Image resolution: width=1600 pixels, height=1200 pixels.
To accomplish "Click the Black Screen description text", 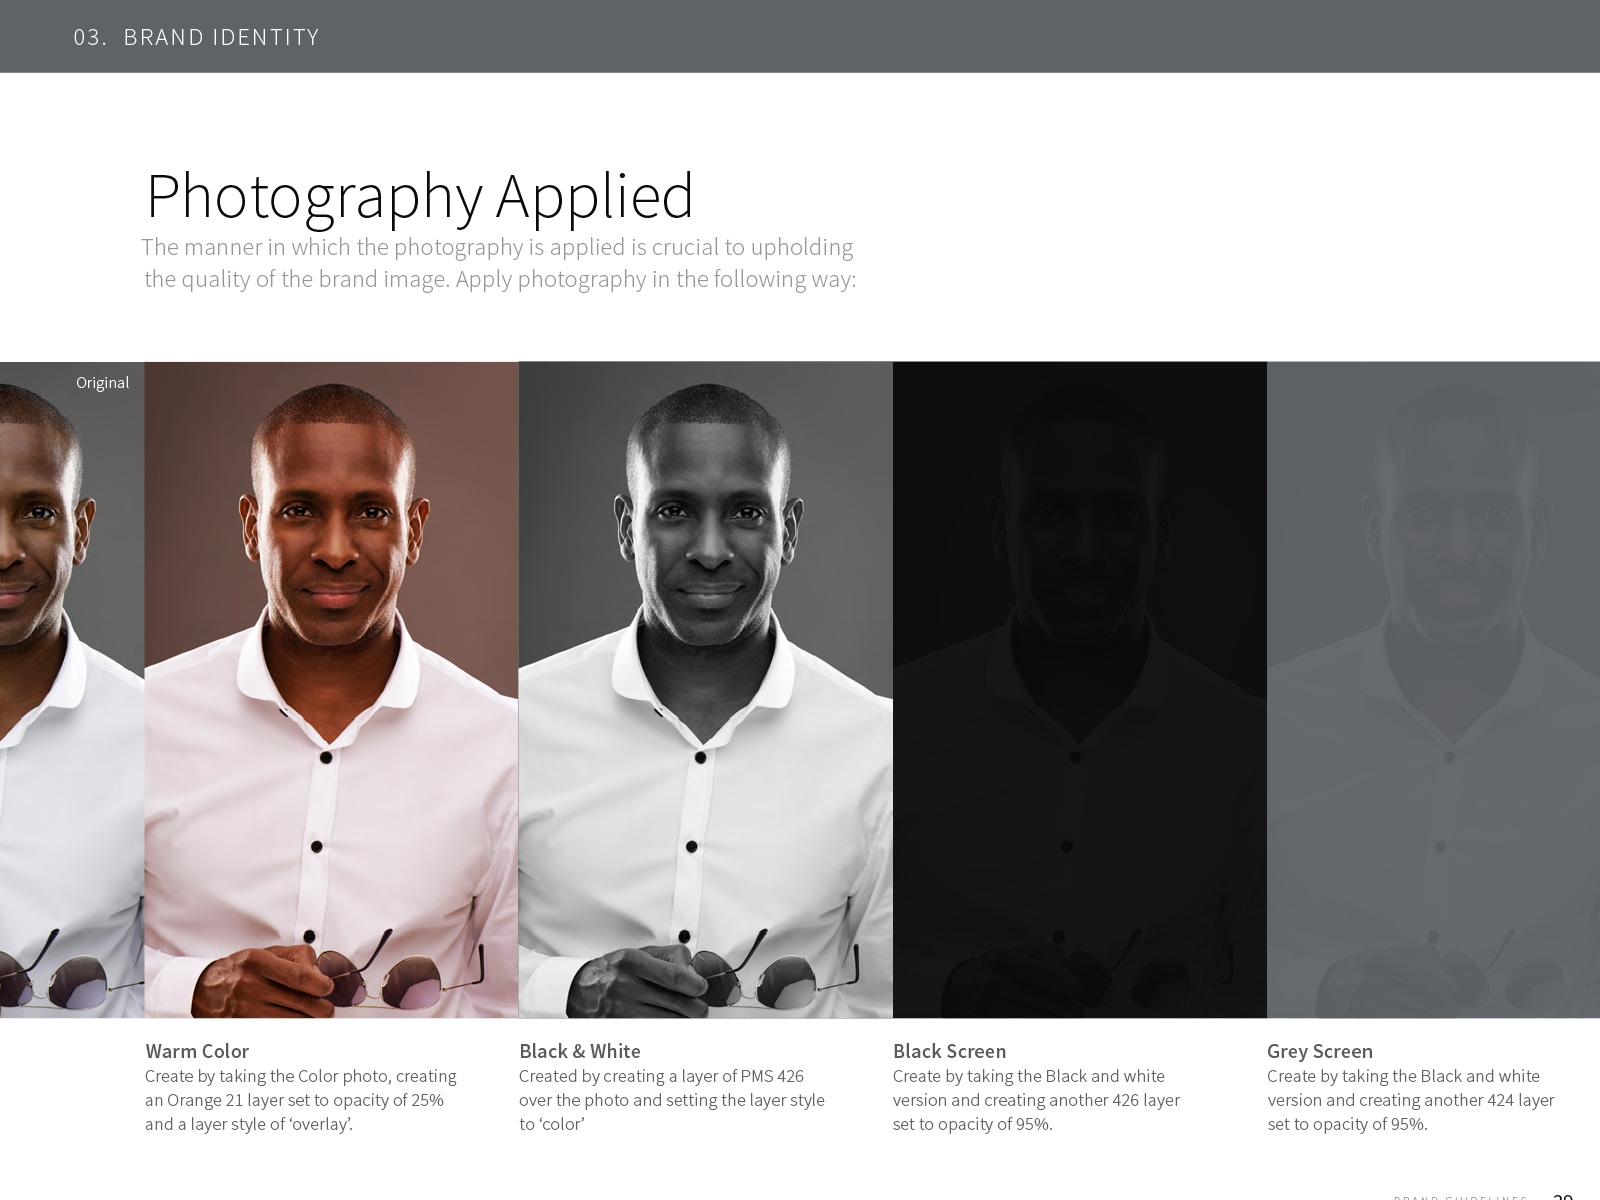I will (1036, 1100).
